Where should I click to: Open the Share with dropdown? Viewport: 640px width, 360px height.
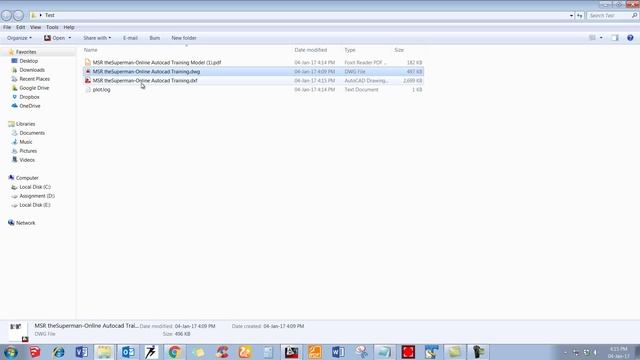97,38
